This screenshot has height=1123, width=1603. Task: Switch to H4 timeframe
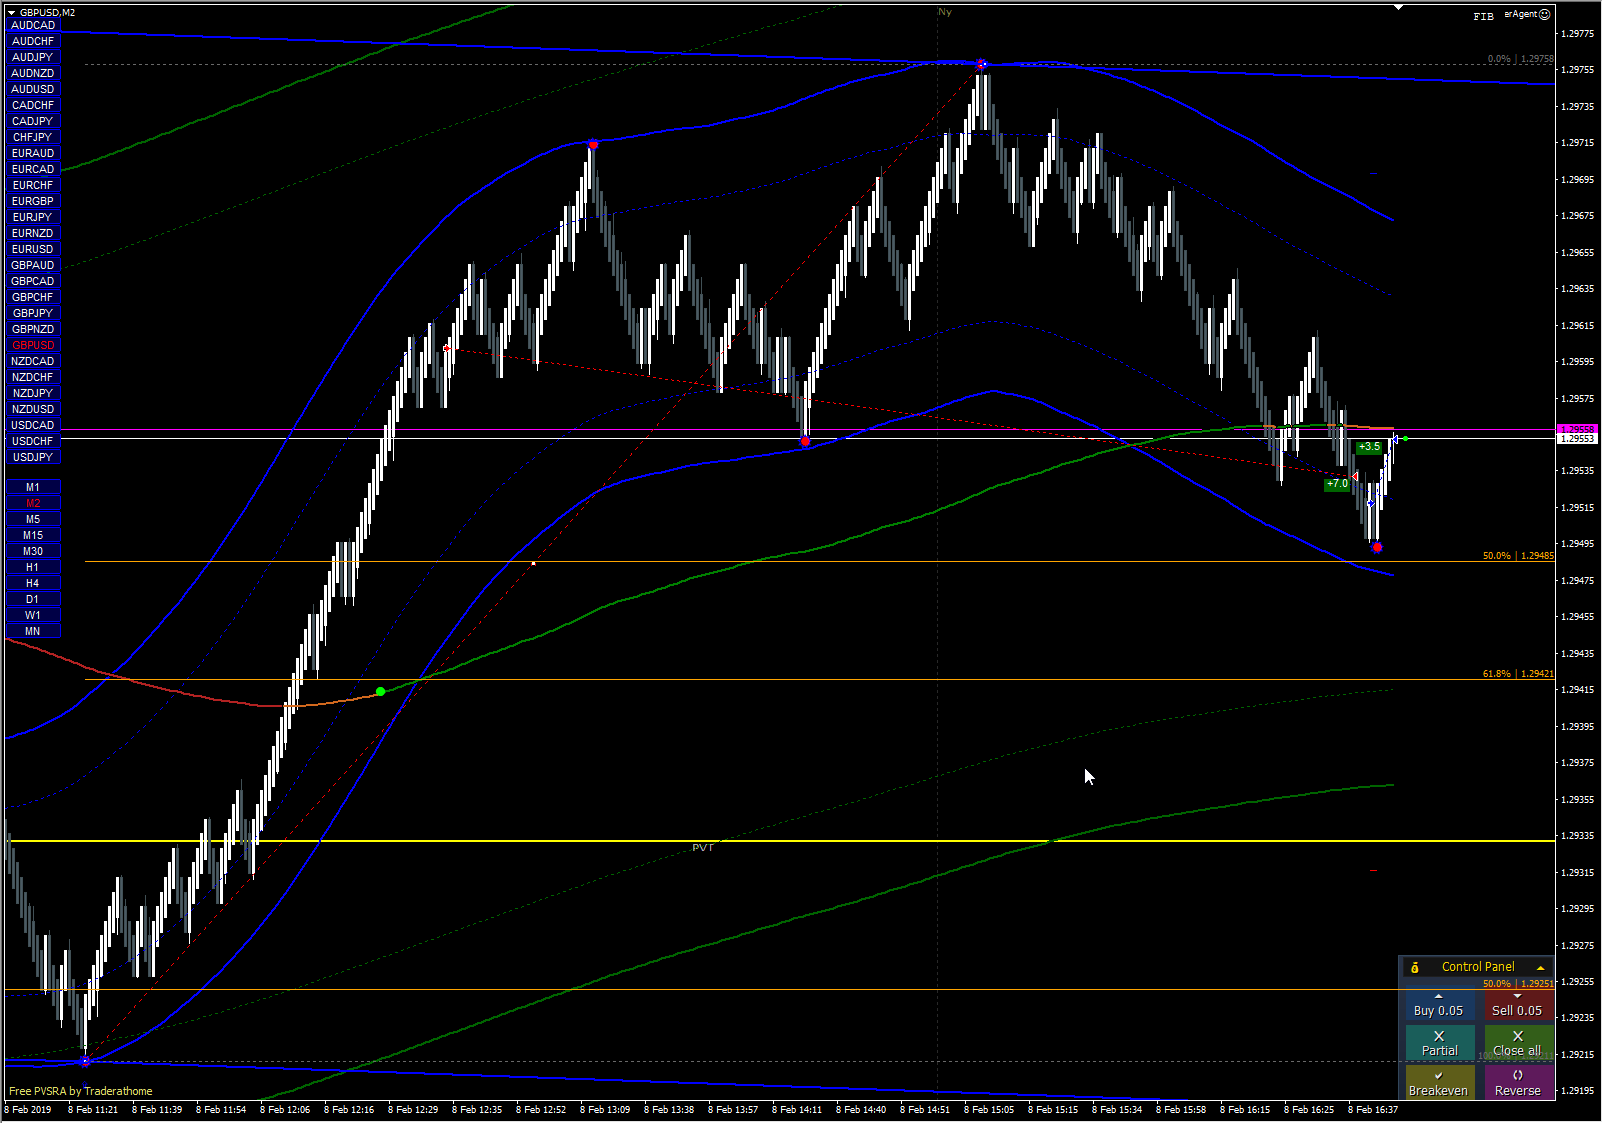pyautogui.click(x=33, y=583)
